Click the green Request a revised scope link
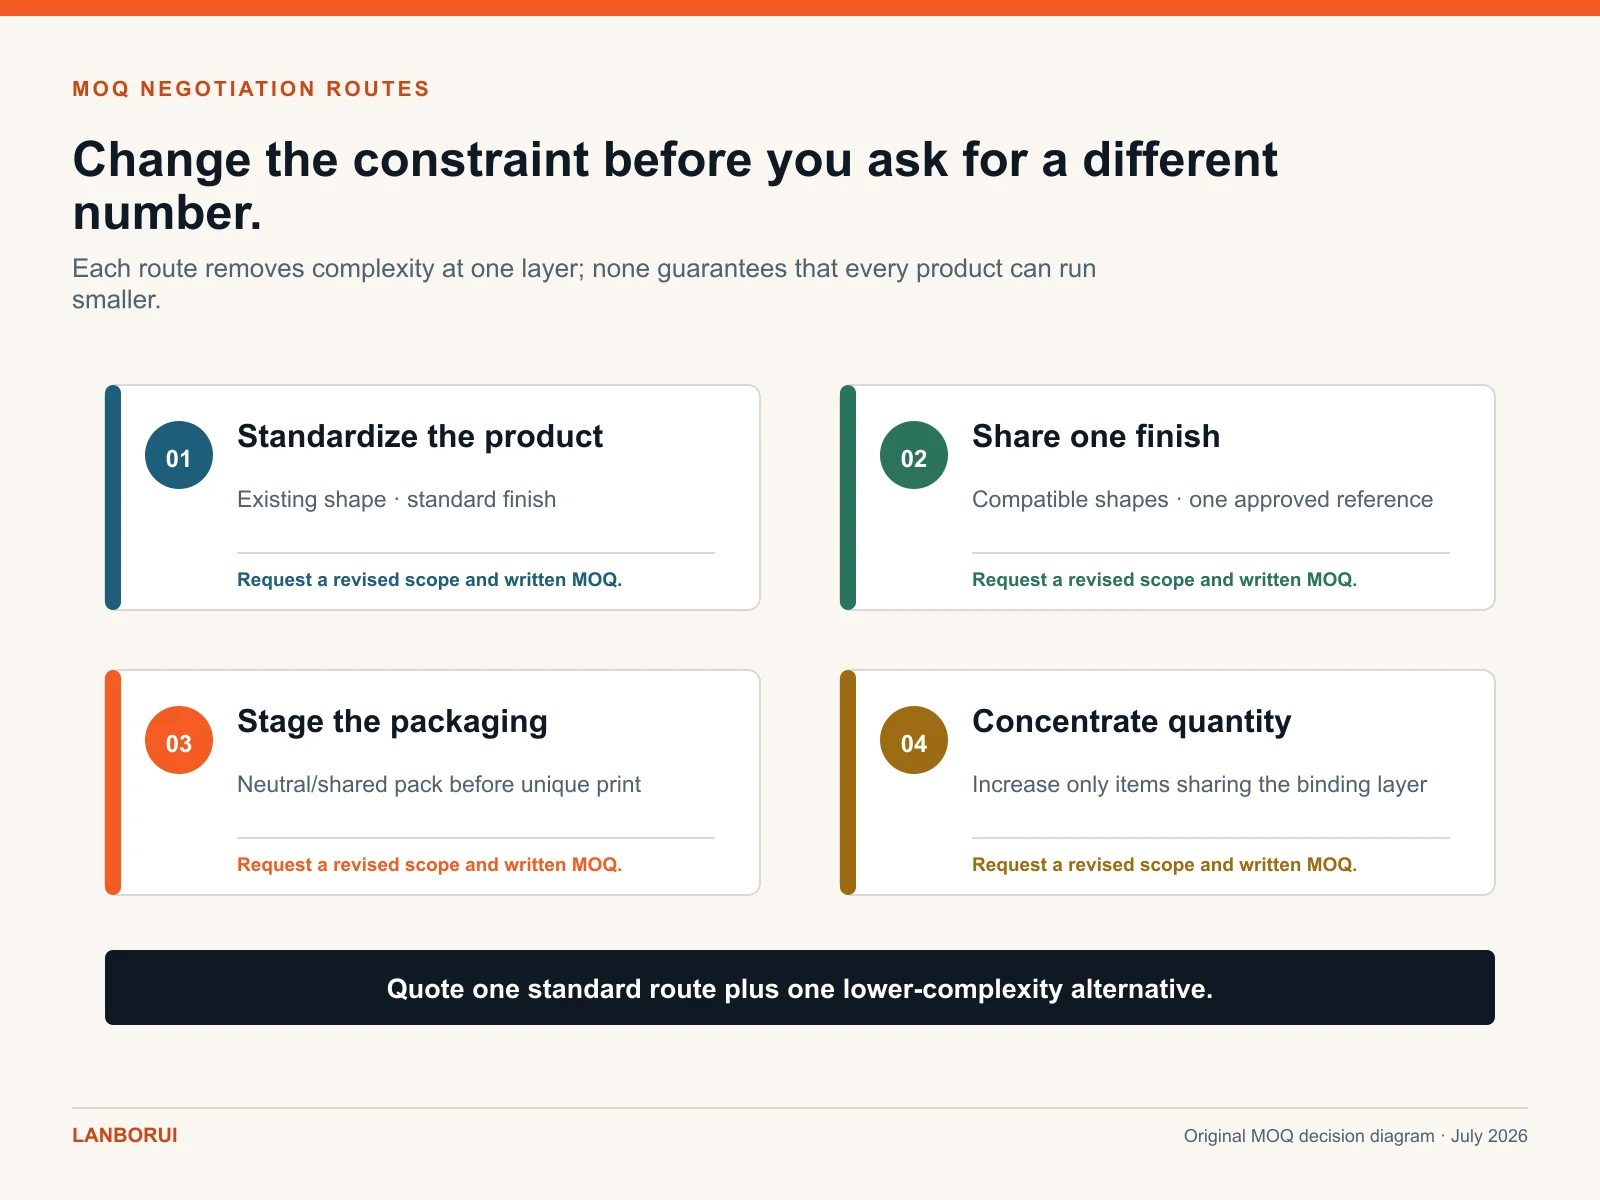Screen dimensions: 1600x1200 point(1164,580)
